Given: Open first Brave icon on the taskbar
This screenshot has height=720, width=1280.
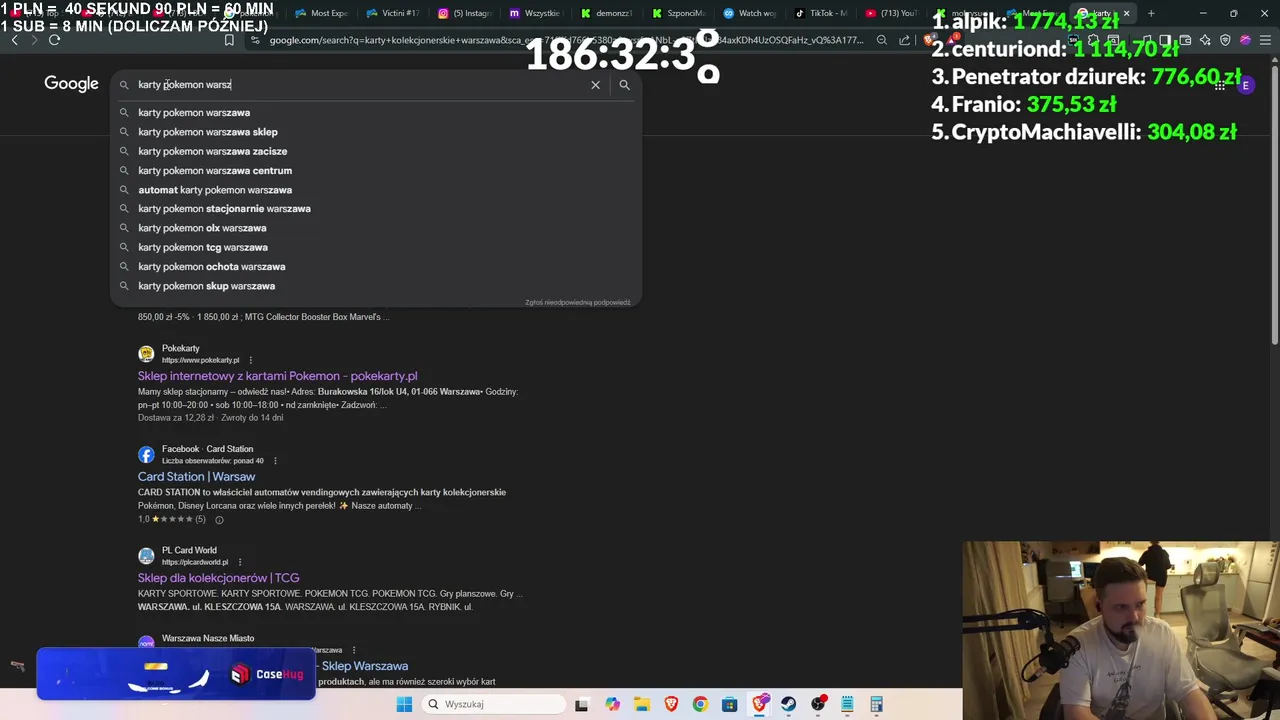Looking at the screenshot, I should (671, 704).
